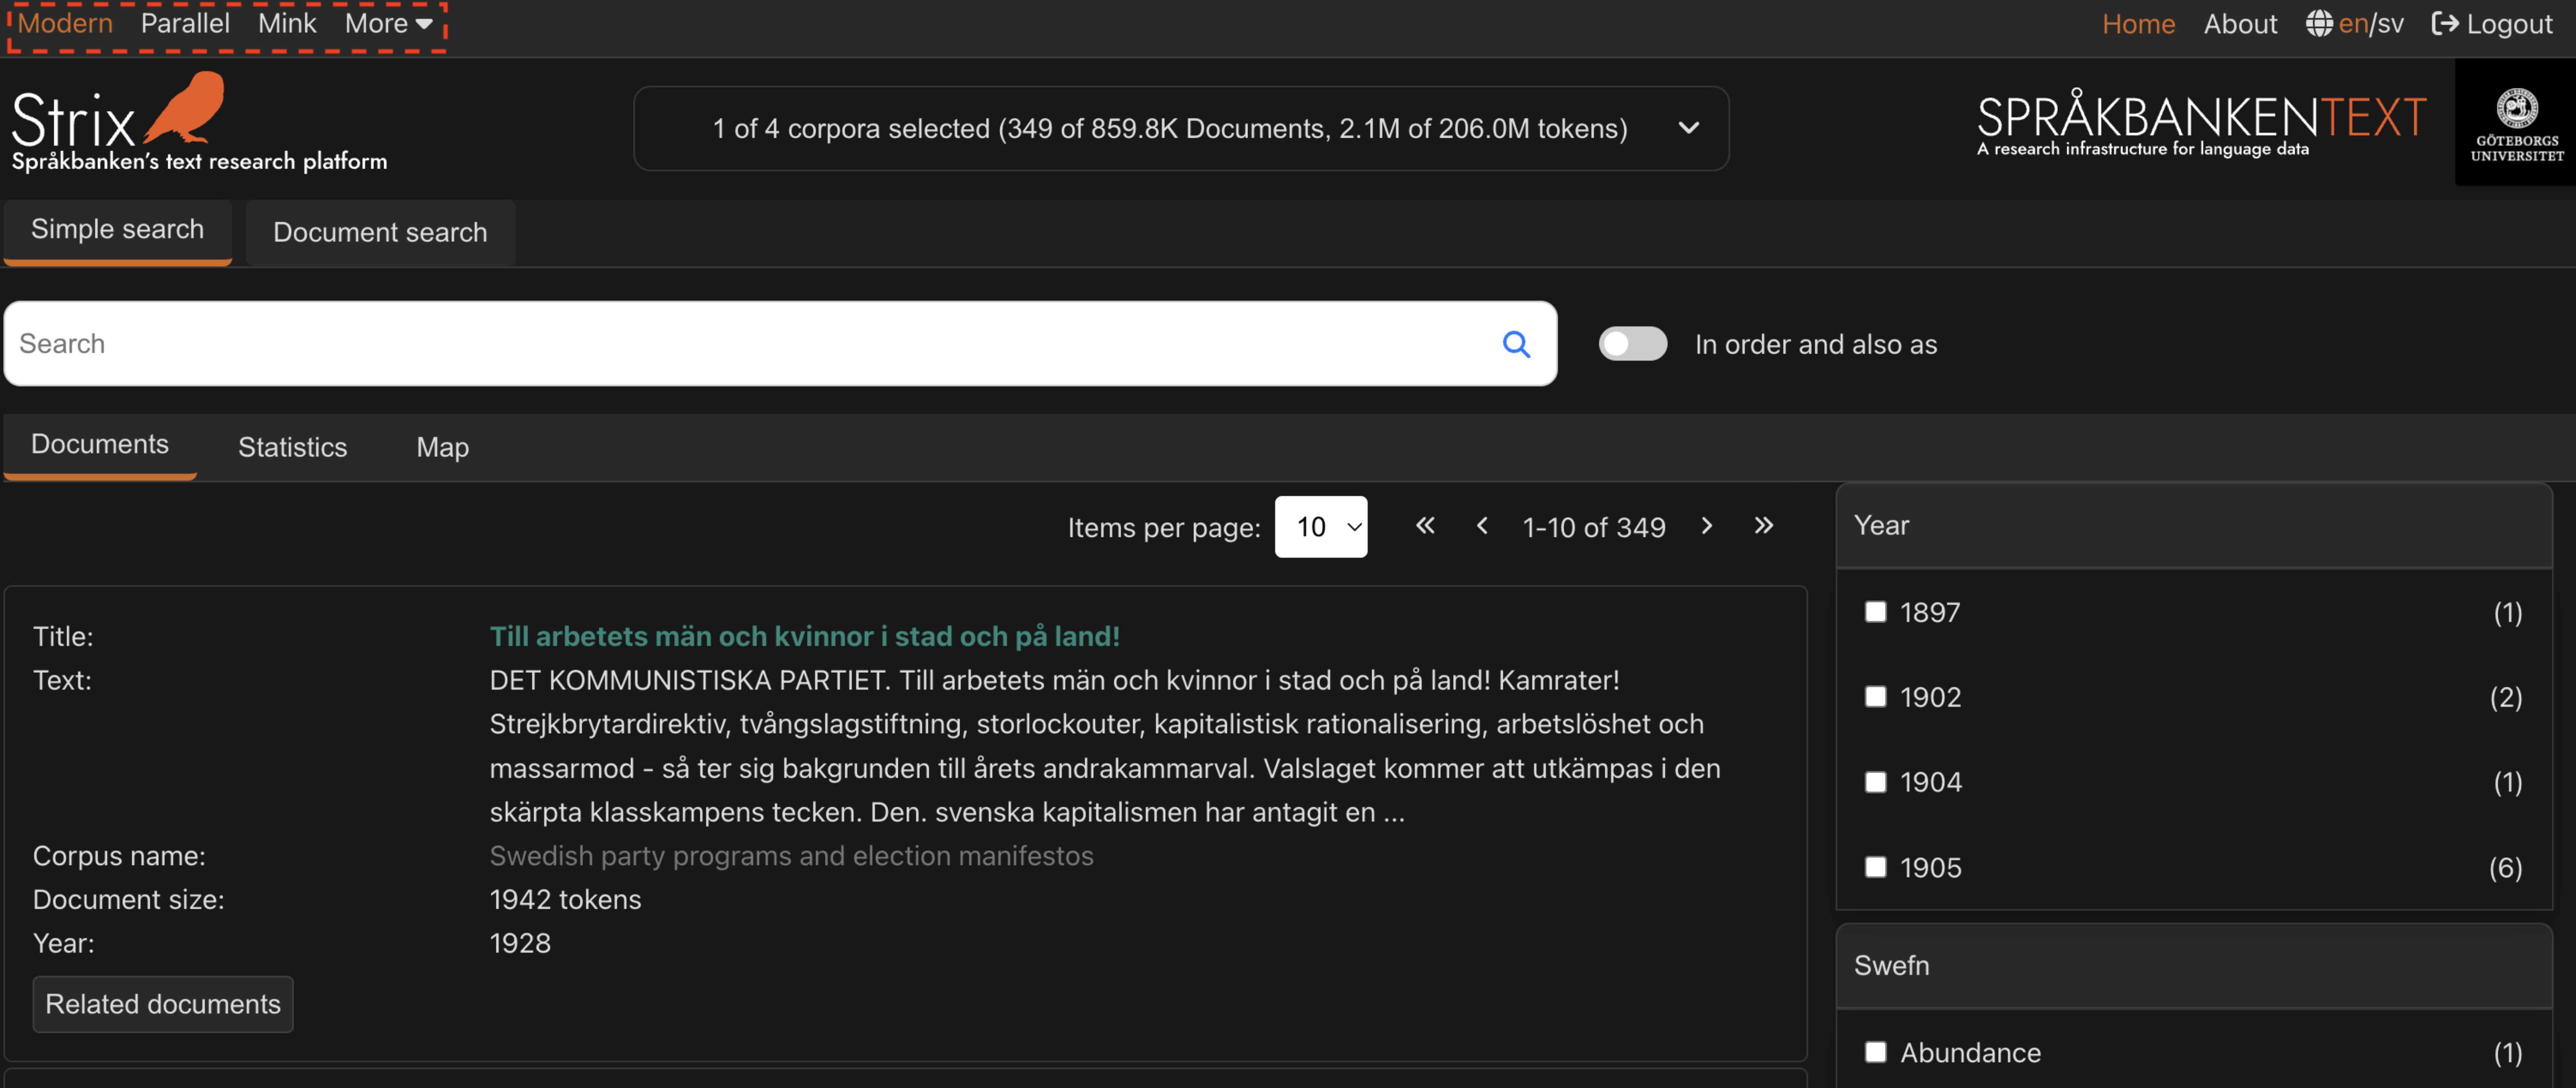This screenshot has width=2576, height=1088.
Task: Go to the first page of results
Action: click(1425, 526)
